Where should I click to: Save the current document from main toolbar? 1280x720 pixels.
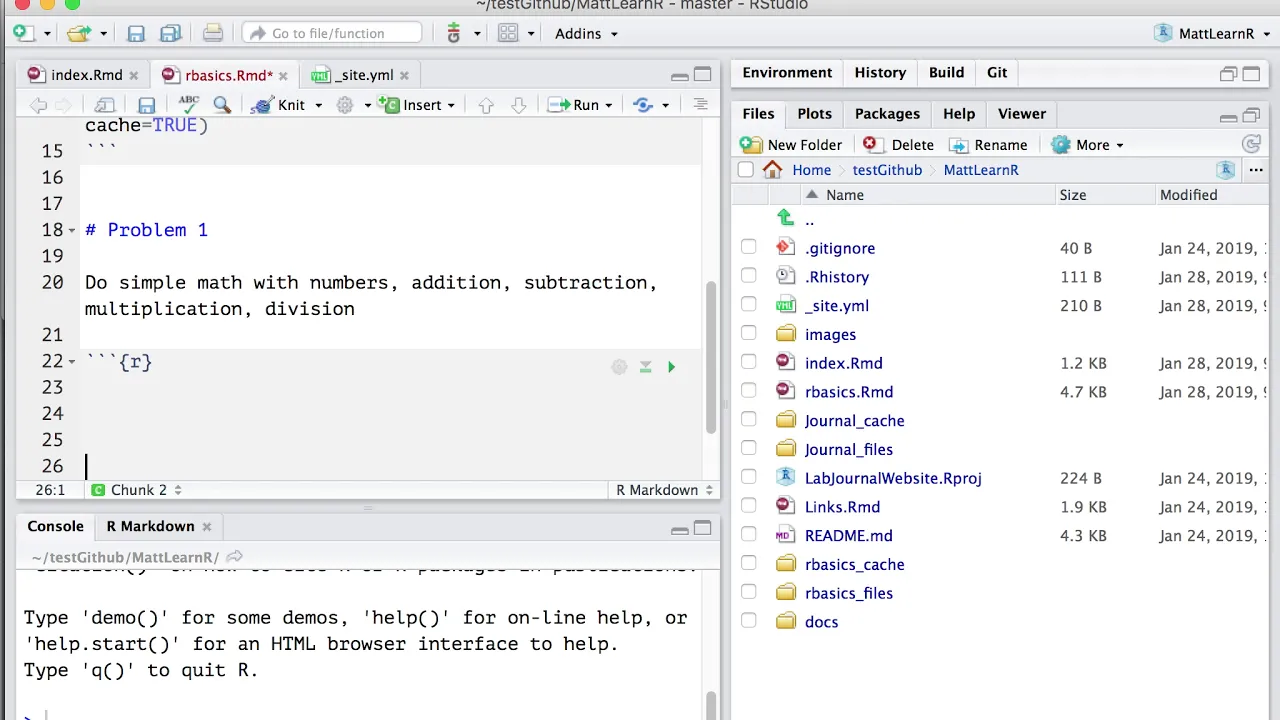(x=136, y=33)
